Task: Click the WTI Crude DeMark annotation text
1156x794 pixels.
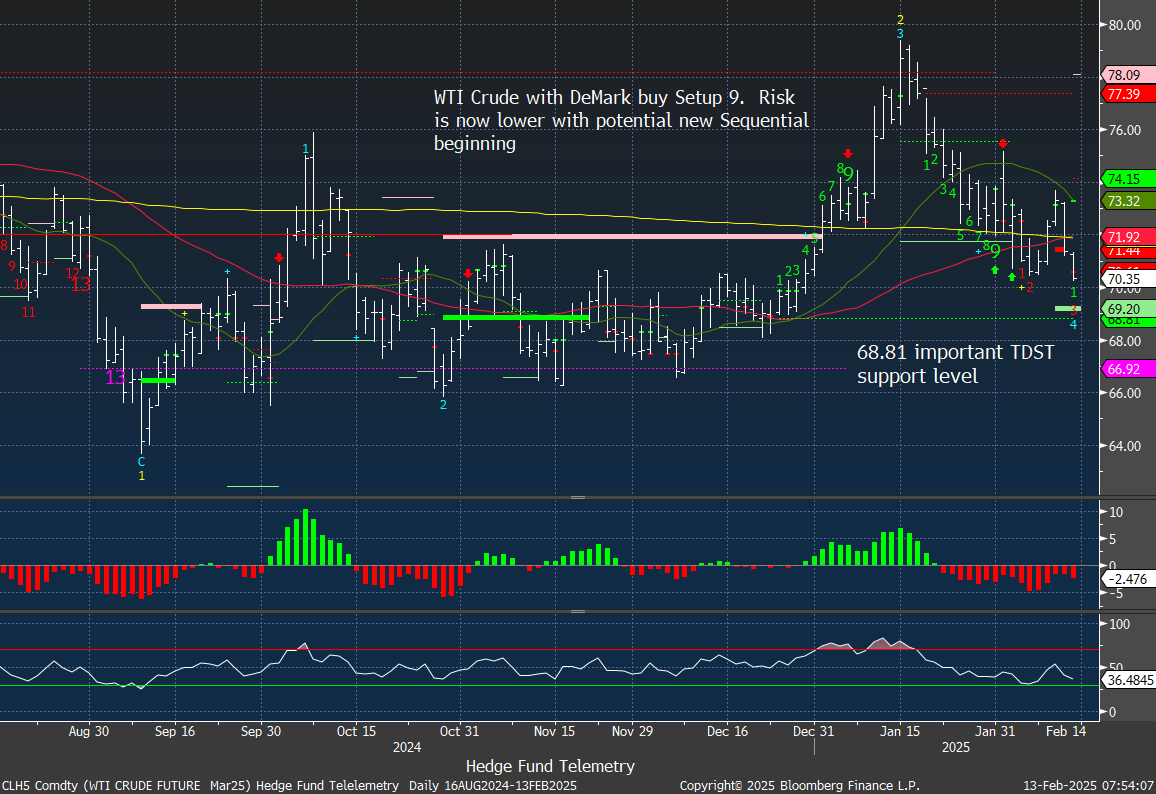Action: [x=620, y=120]
